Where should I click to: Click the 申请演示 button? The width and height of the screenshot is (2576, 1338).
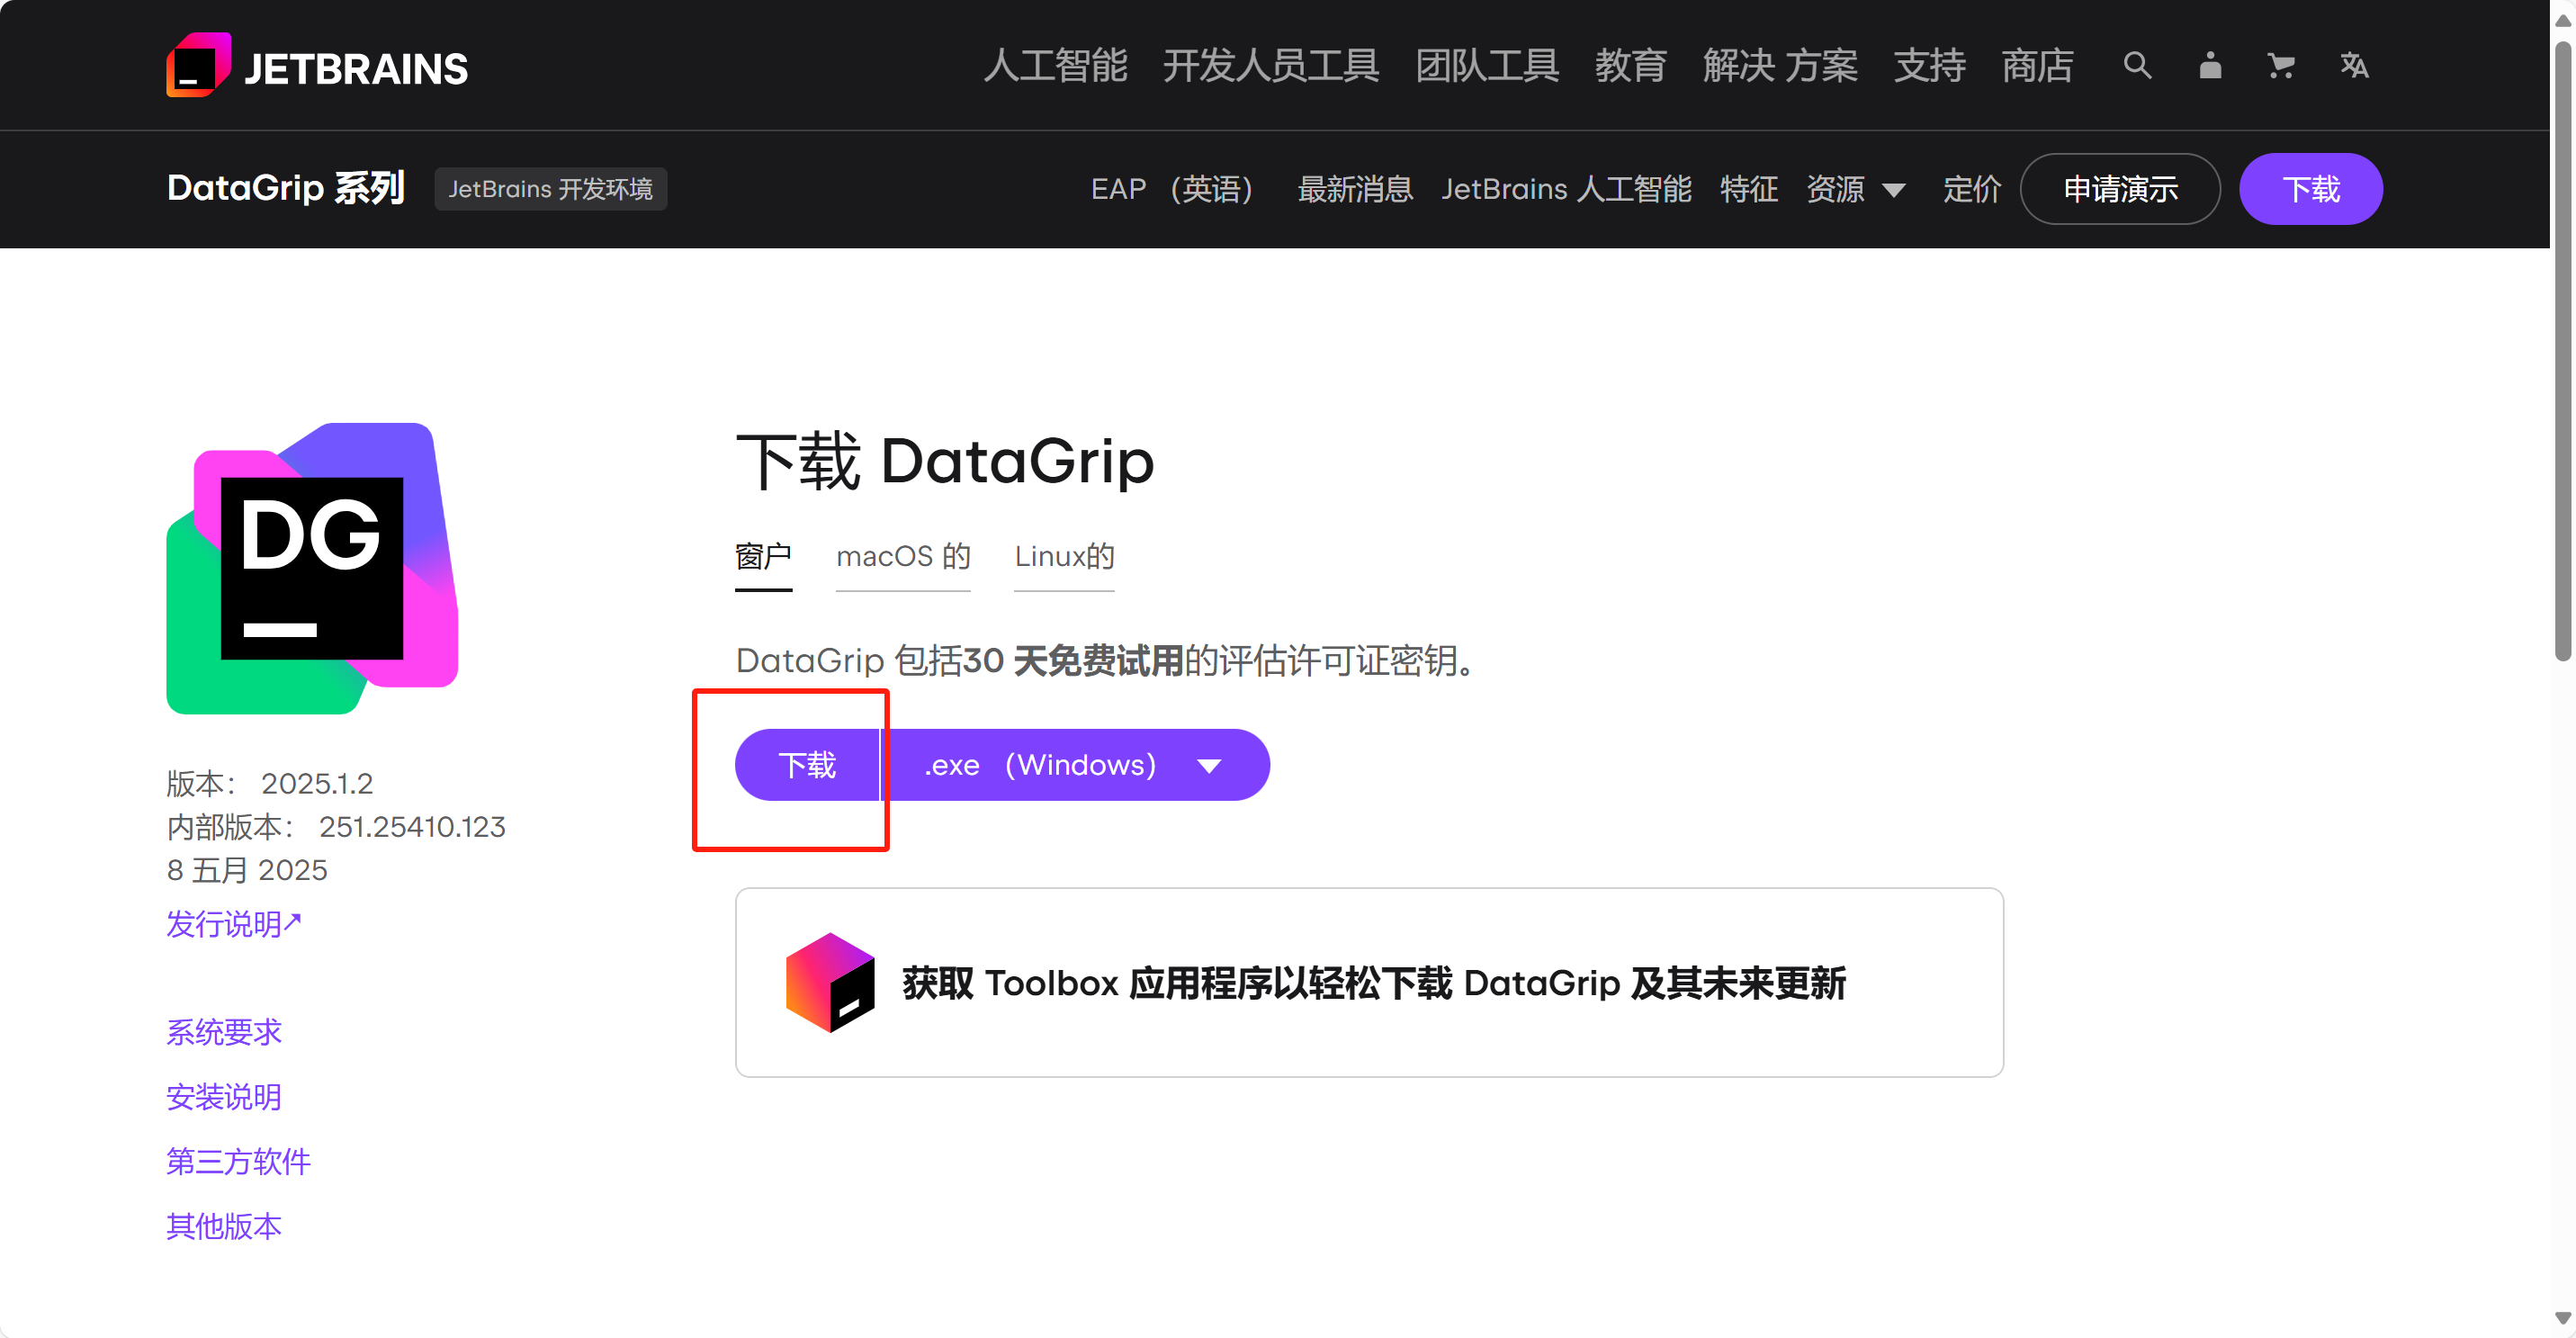(2120, 189)
